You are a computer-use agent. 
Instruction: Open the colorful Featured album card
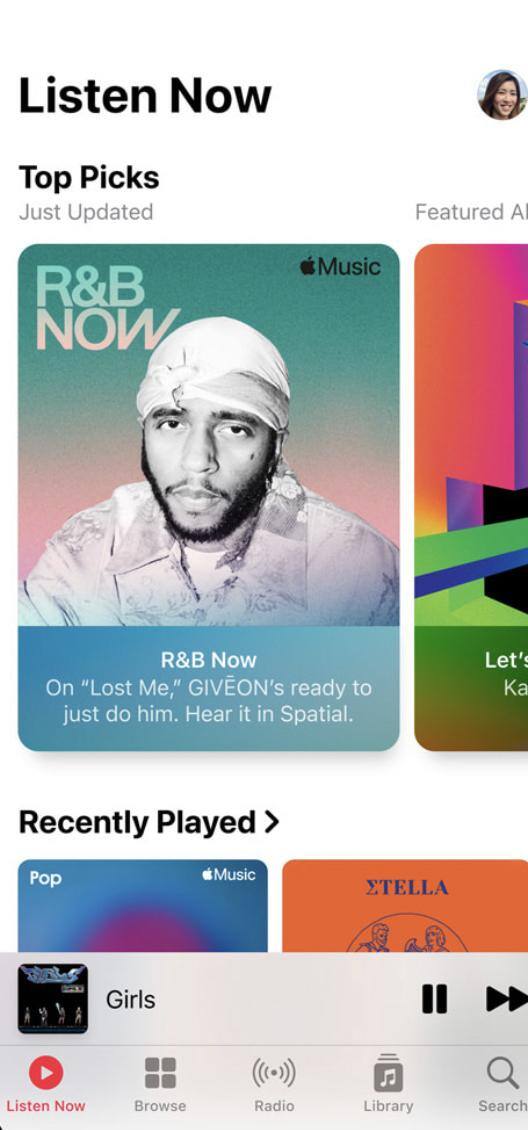tap(471, 497)
